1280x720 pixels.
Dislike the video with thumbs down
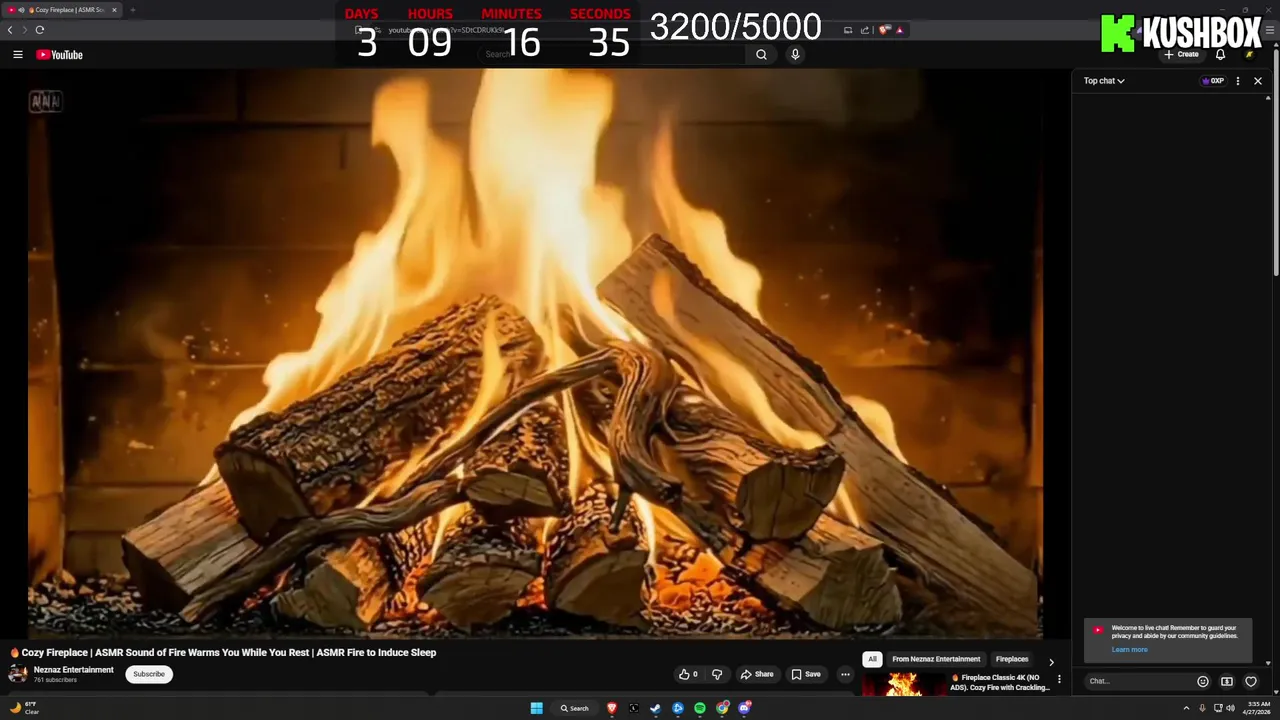tap(717, 674)
